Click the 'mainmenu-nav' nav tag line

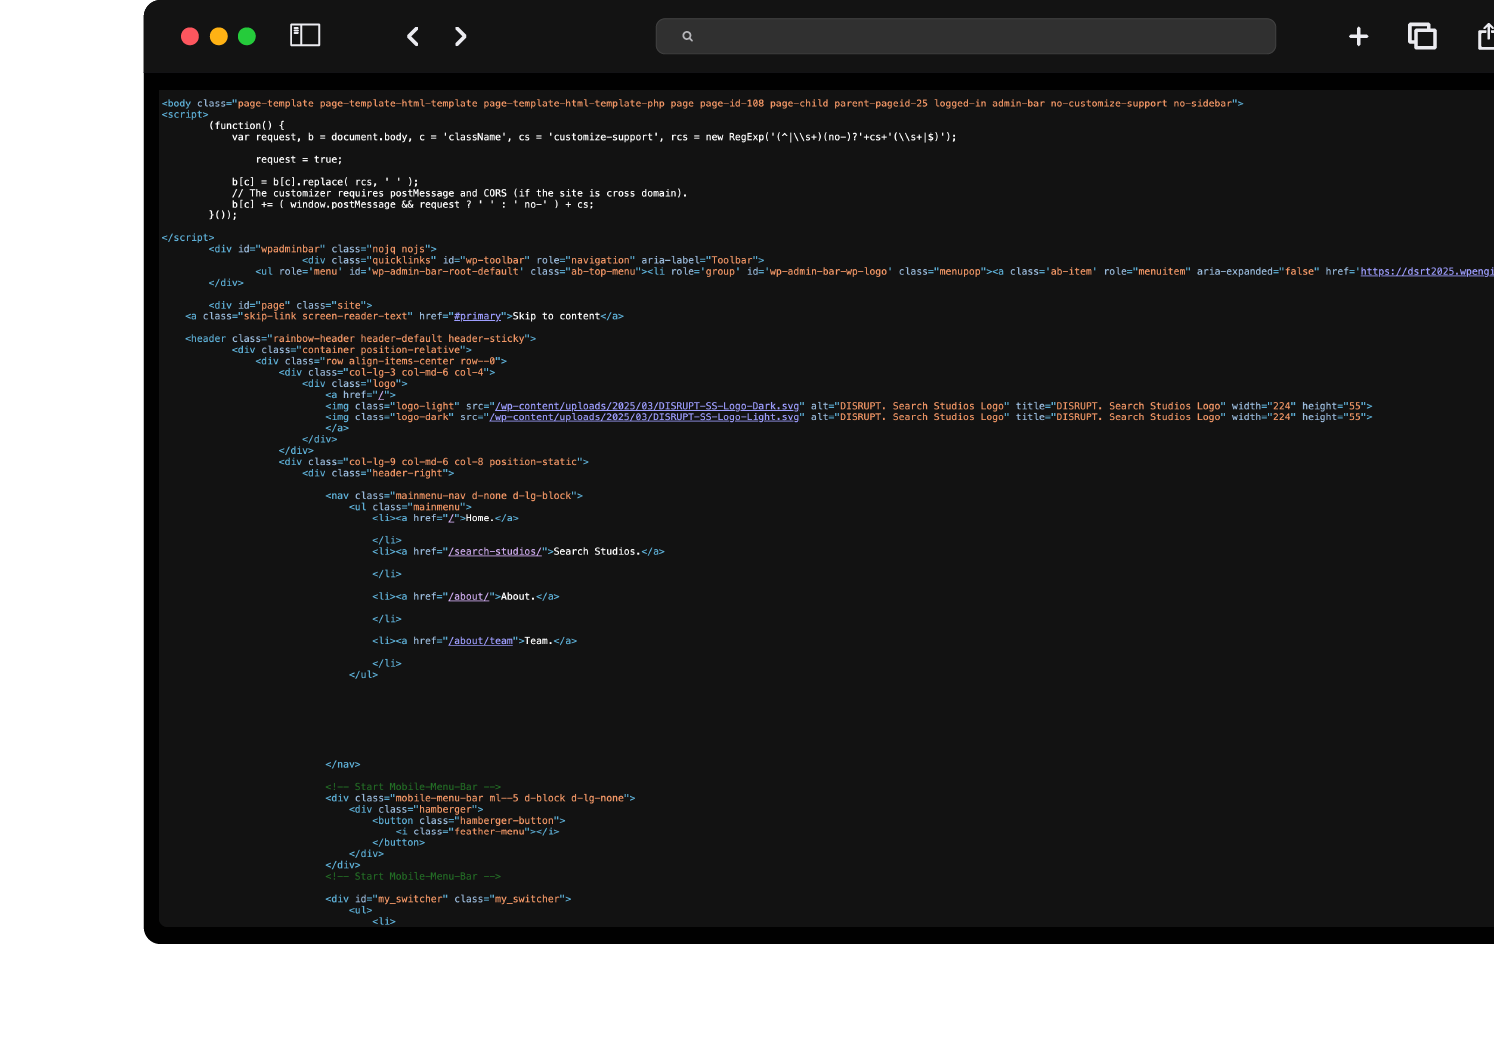(x=454, y=495)
